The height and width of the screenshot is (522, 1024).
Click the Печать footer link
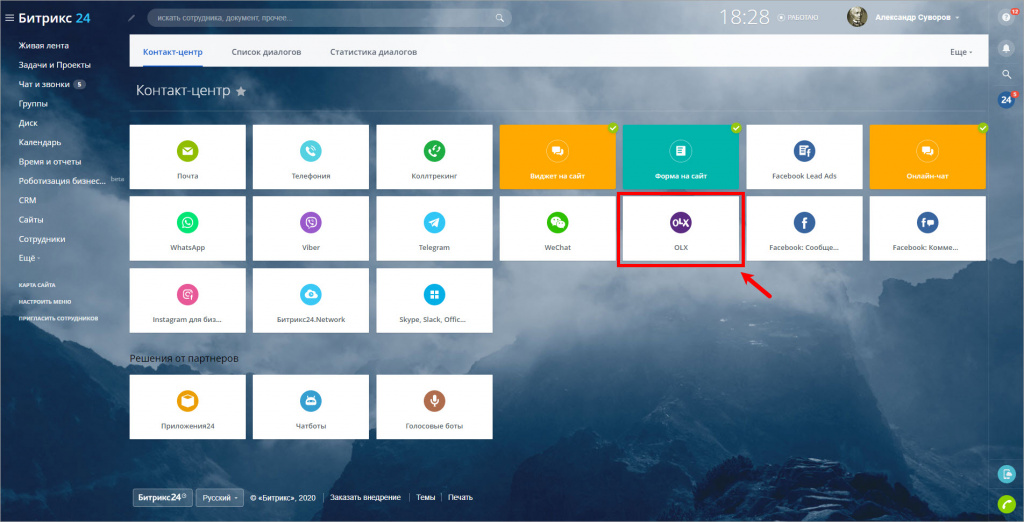pos(460,497)
